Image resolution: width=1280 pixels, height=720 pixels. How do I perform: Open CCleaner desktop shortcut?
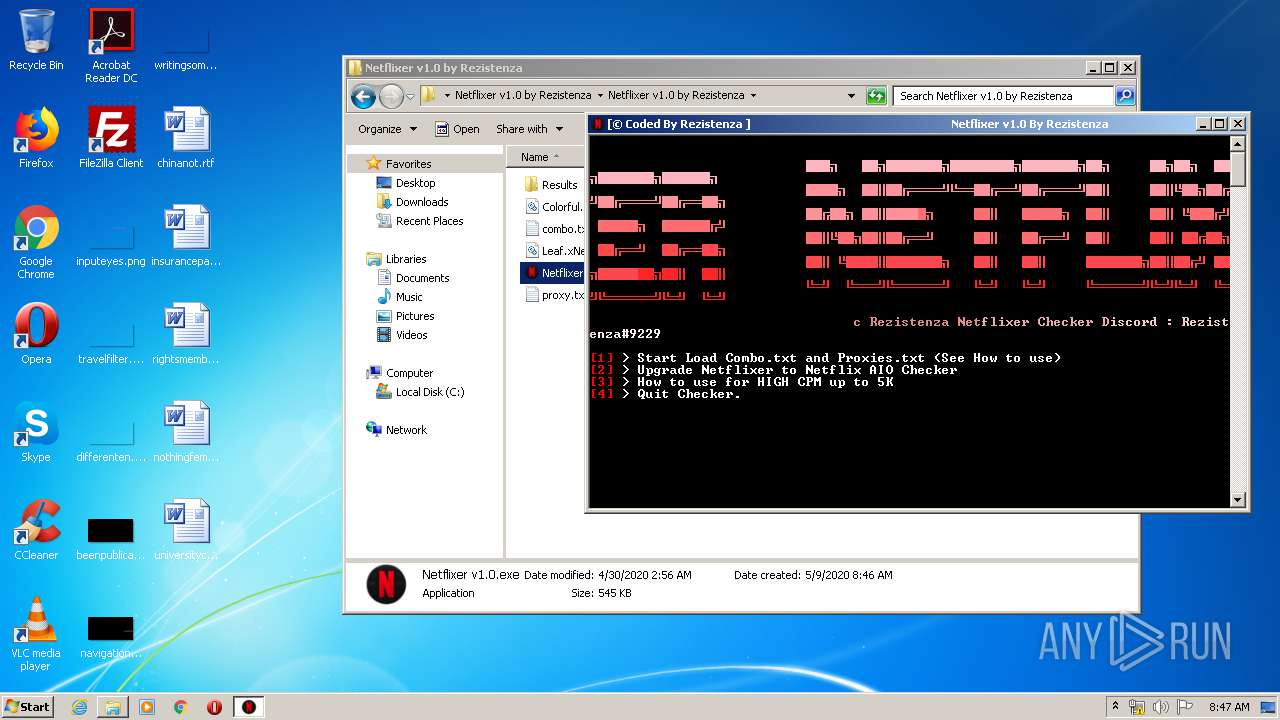36,530
